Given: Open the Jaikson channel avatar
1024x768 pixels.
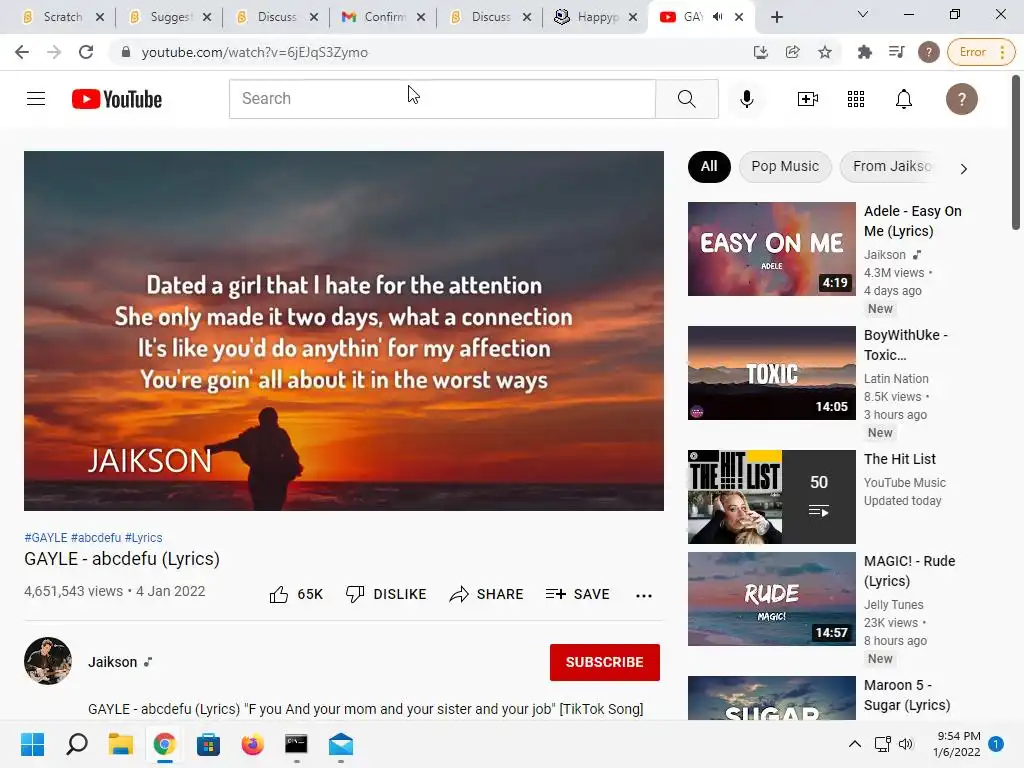Looking at the screenshot, I should [48, 661].
